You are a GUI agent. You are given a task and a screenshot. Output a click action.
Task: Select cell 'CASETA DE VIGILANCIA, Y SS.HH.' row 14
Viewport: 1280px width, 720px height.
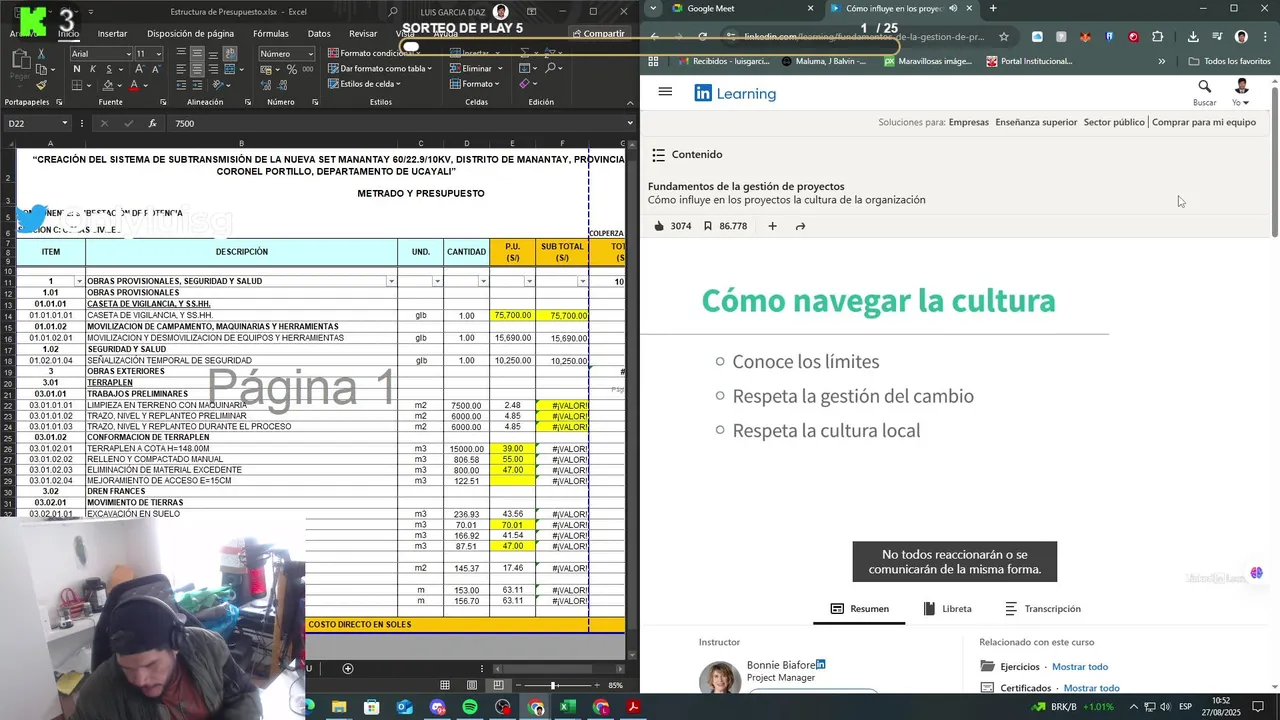(x=241, y=315)
